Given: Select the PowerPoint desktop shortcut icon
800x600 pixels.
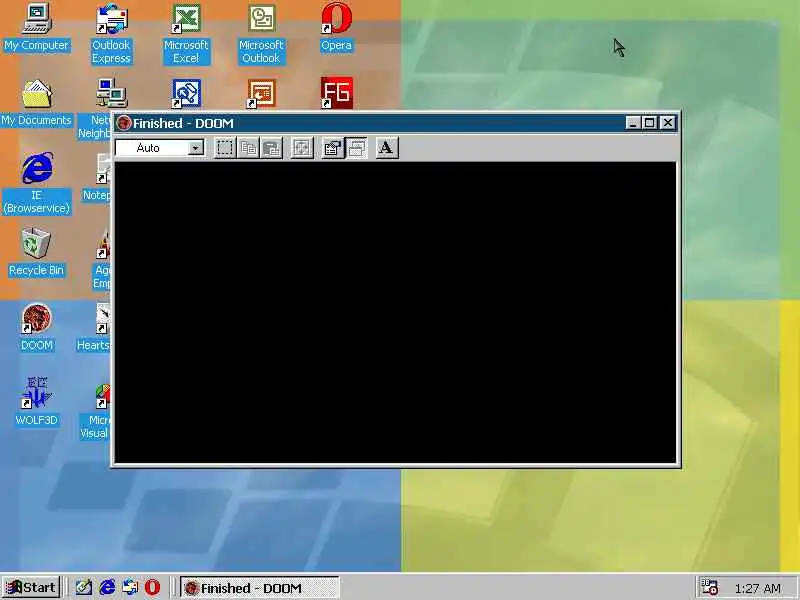Looking at the screenshot, I should point(261,94).
